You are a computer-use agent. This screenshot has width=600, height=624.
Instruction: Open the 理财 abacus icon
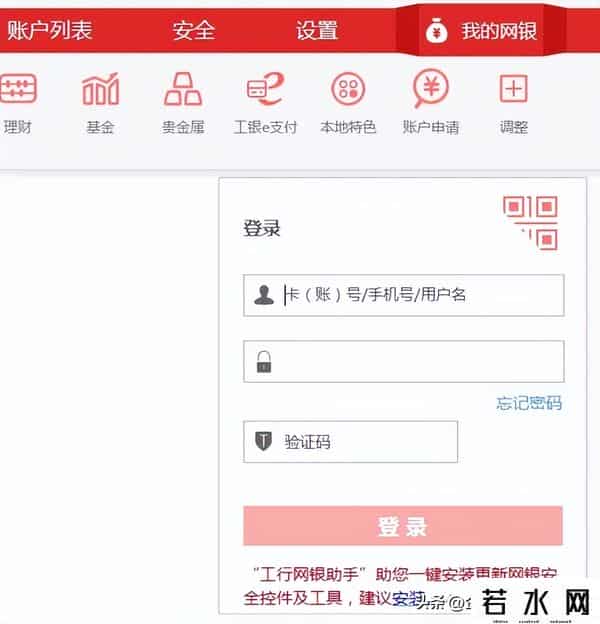pyautogui.click(x=18, y=88)
